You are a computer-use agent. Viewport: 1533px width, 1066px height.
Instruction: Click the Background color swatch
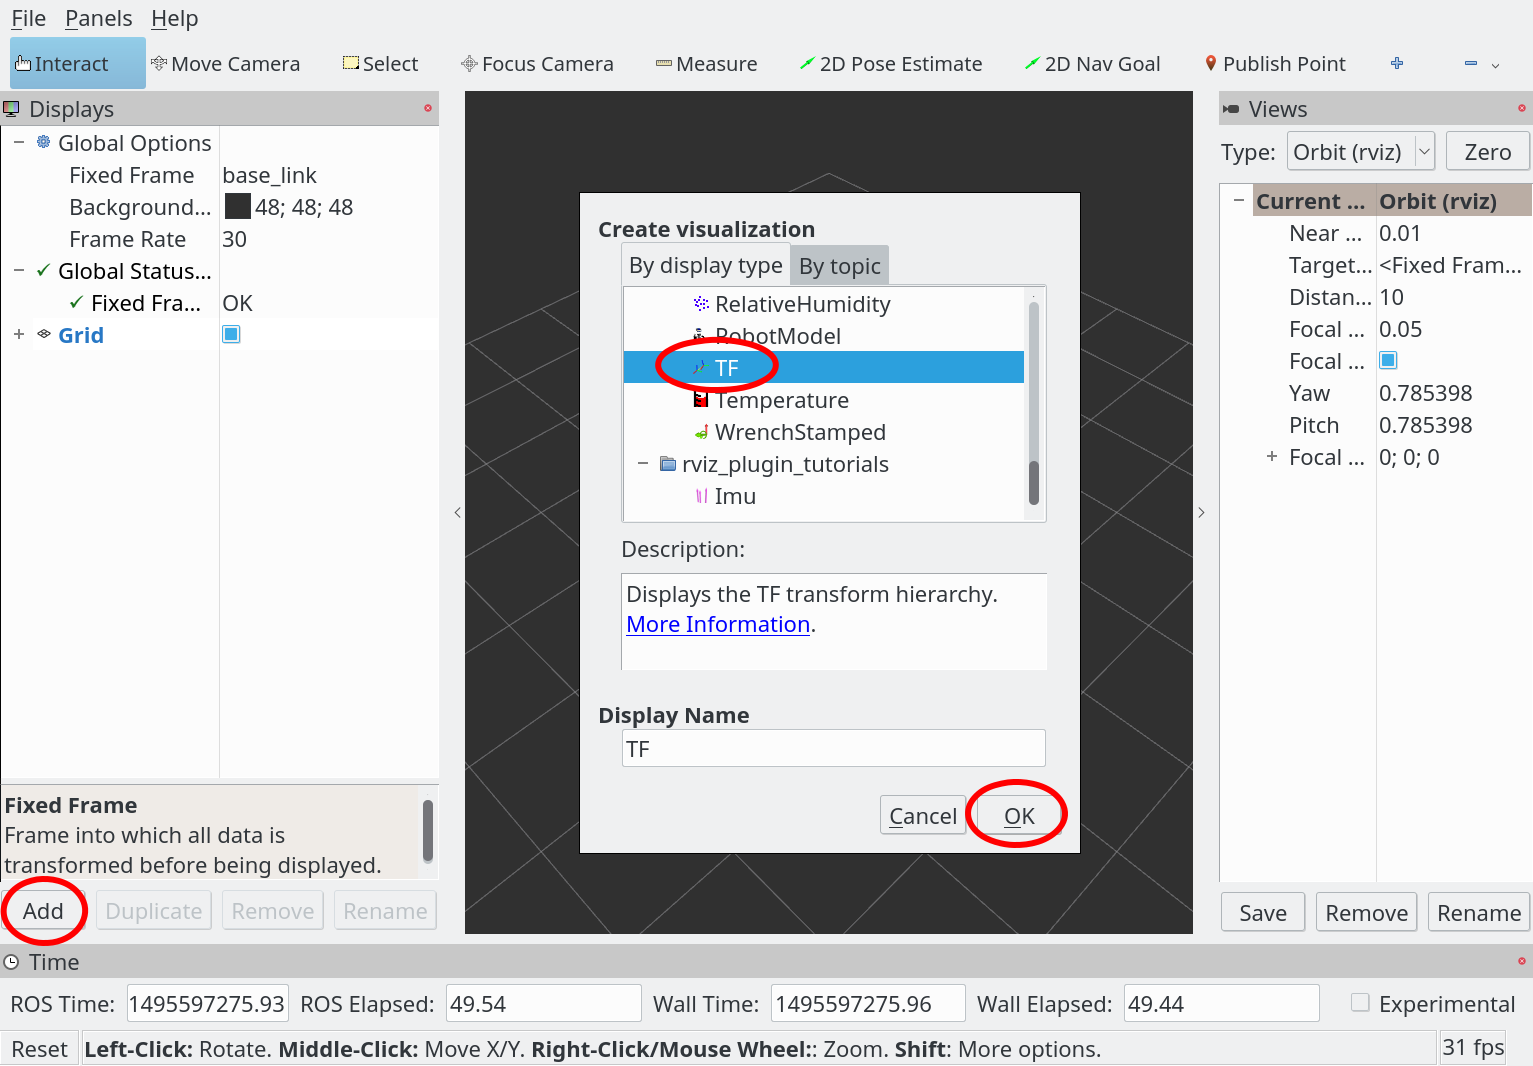237,206
